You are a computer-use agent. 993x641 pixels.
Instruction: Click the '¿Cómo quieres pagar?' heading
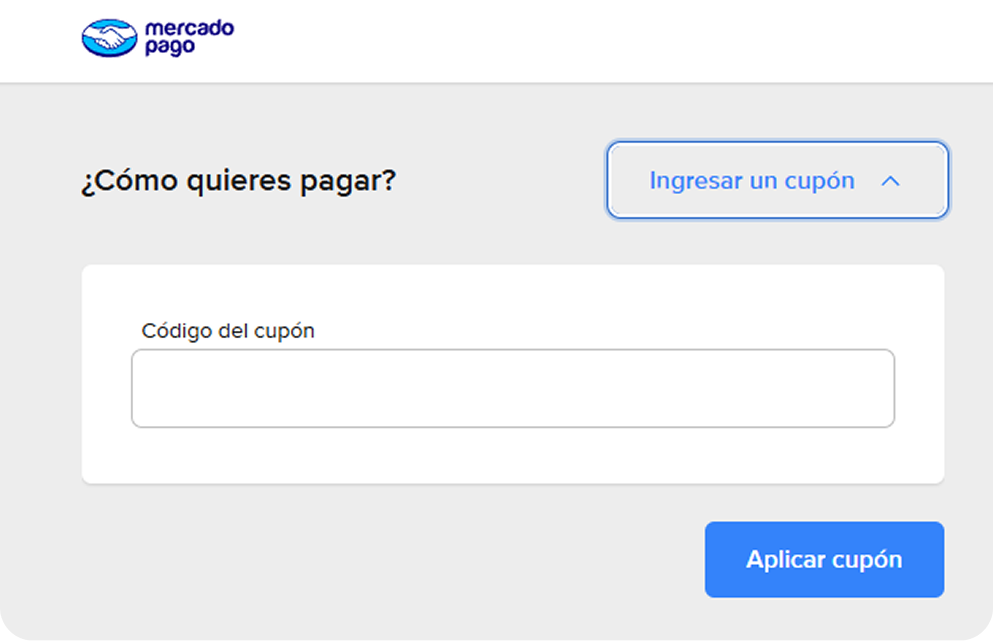pyautogui.click(x=239, y=181)
